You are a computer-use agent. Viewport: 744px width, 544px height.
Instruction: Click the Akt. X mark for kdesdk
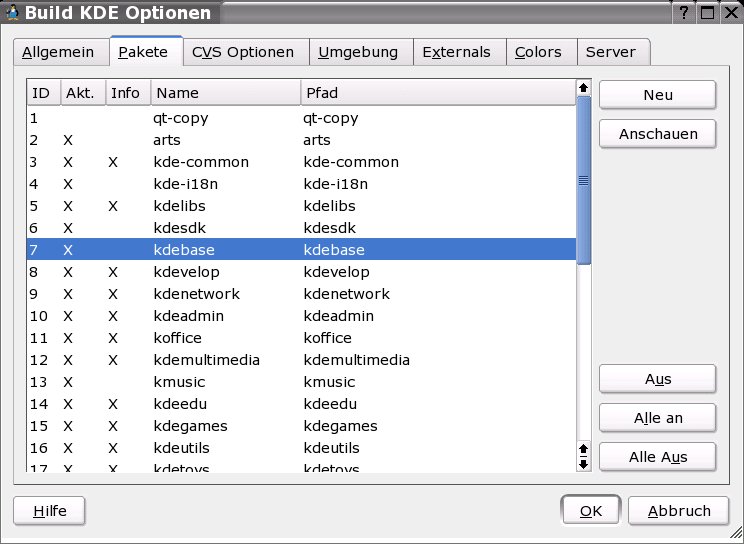tap(68, 228)
